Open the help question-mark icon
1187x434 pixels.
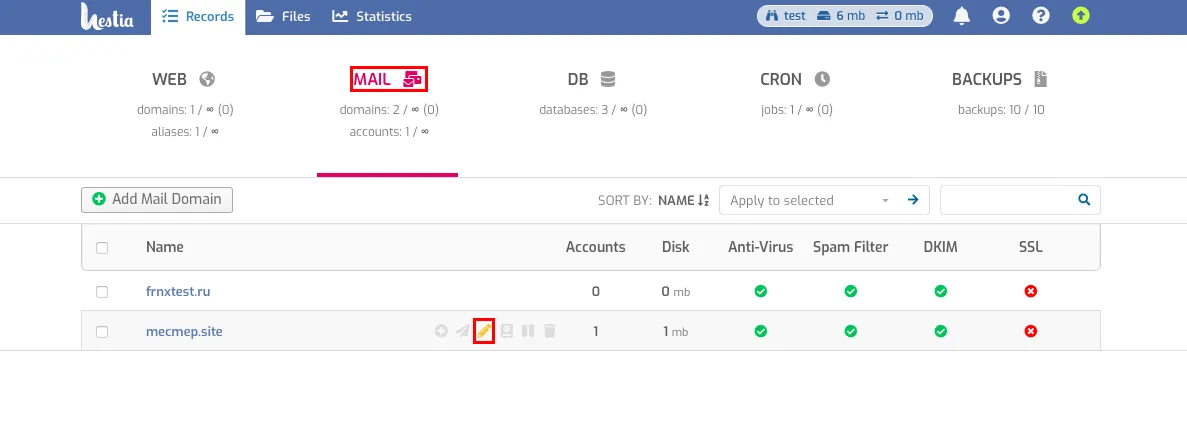pos(1041,16)
